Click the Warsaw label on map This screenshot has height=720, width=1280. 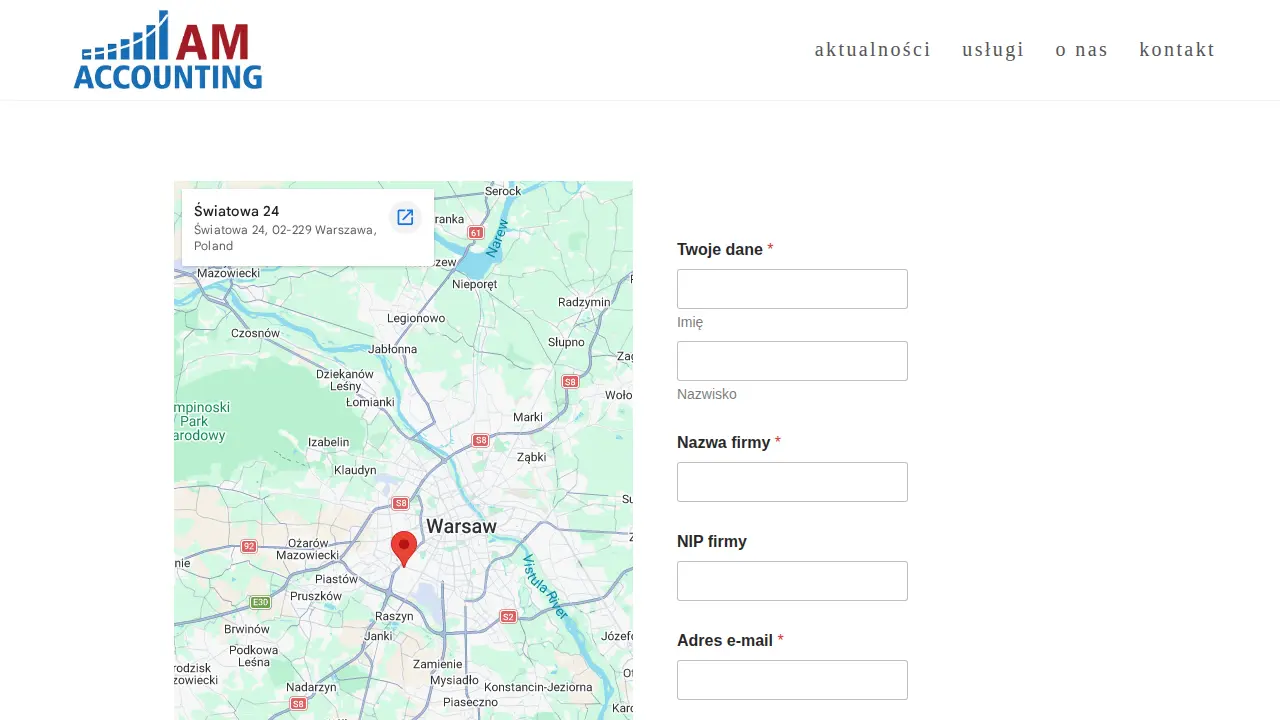point(461,526)
